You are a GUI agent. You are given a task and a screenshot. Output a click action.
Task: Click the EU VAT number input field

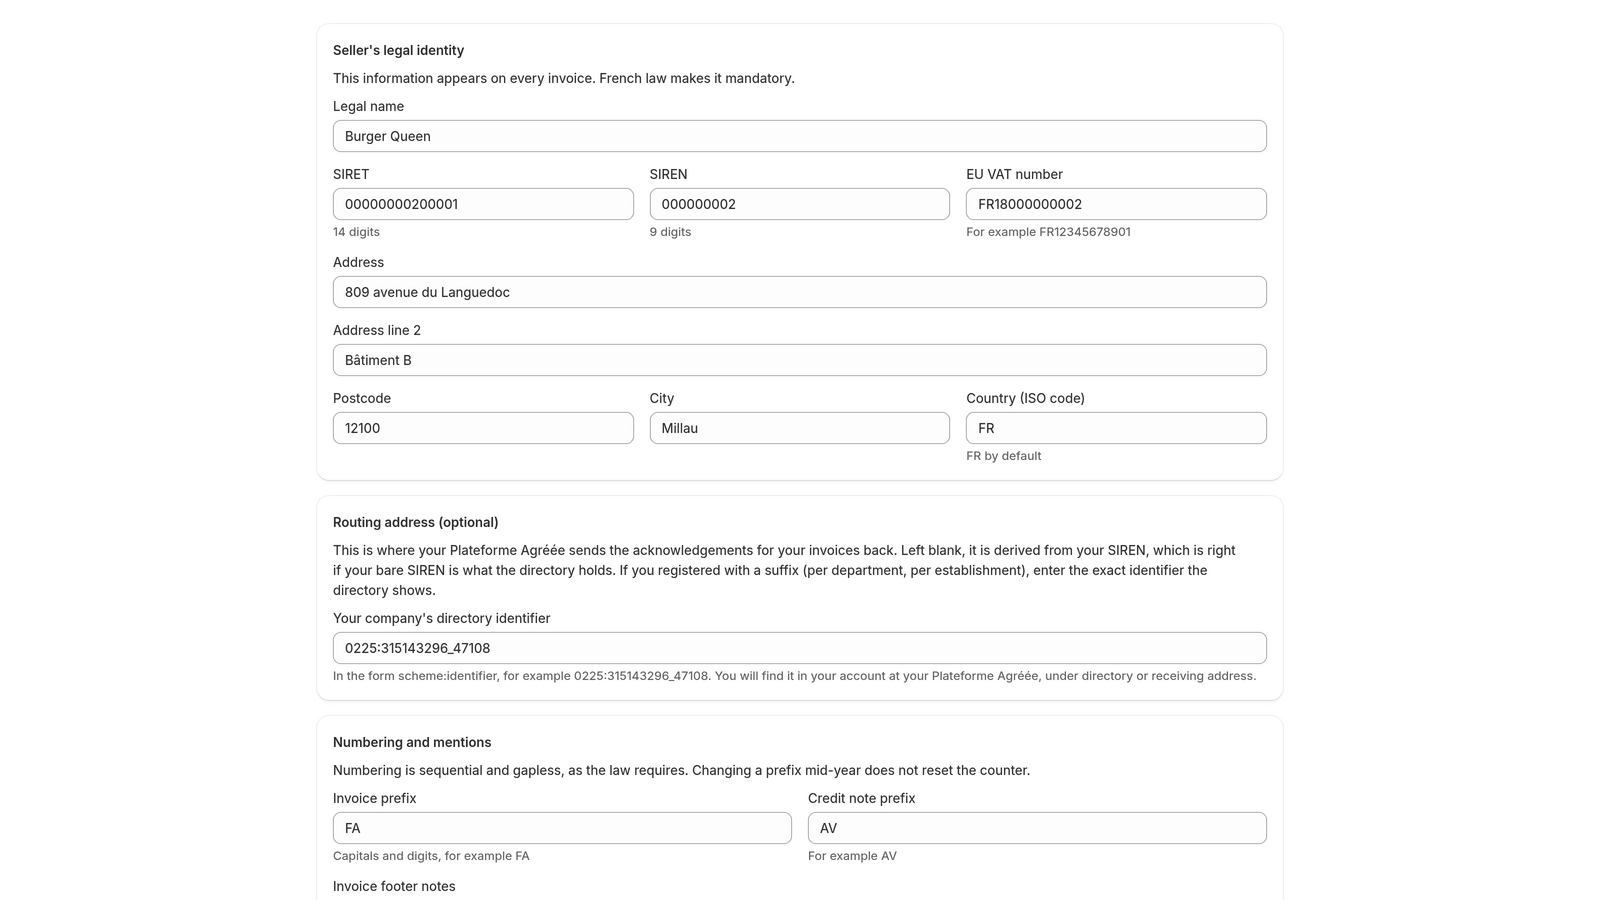pyautogui.click(x=1116, y=204)
